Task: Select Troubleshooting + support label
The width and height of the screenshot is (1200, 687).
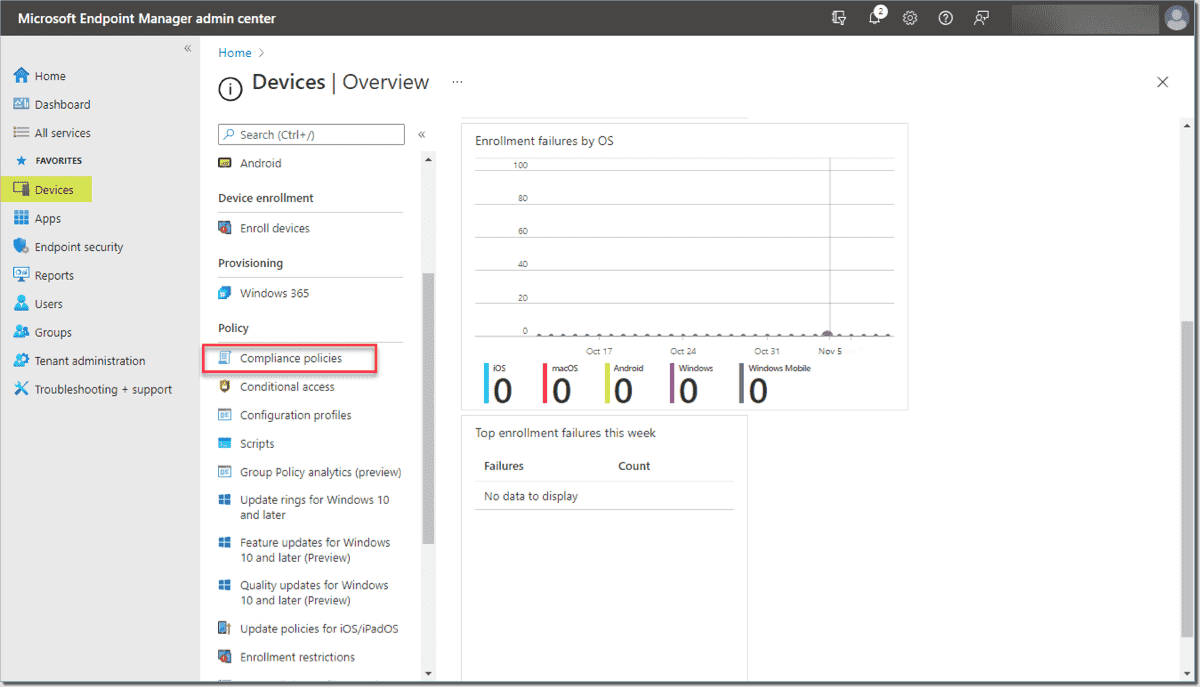Action: (103, 389)
